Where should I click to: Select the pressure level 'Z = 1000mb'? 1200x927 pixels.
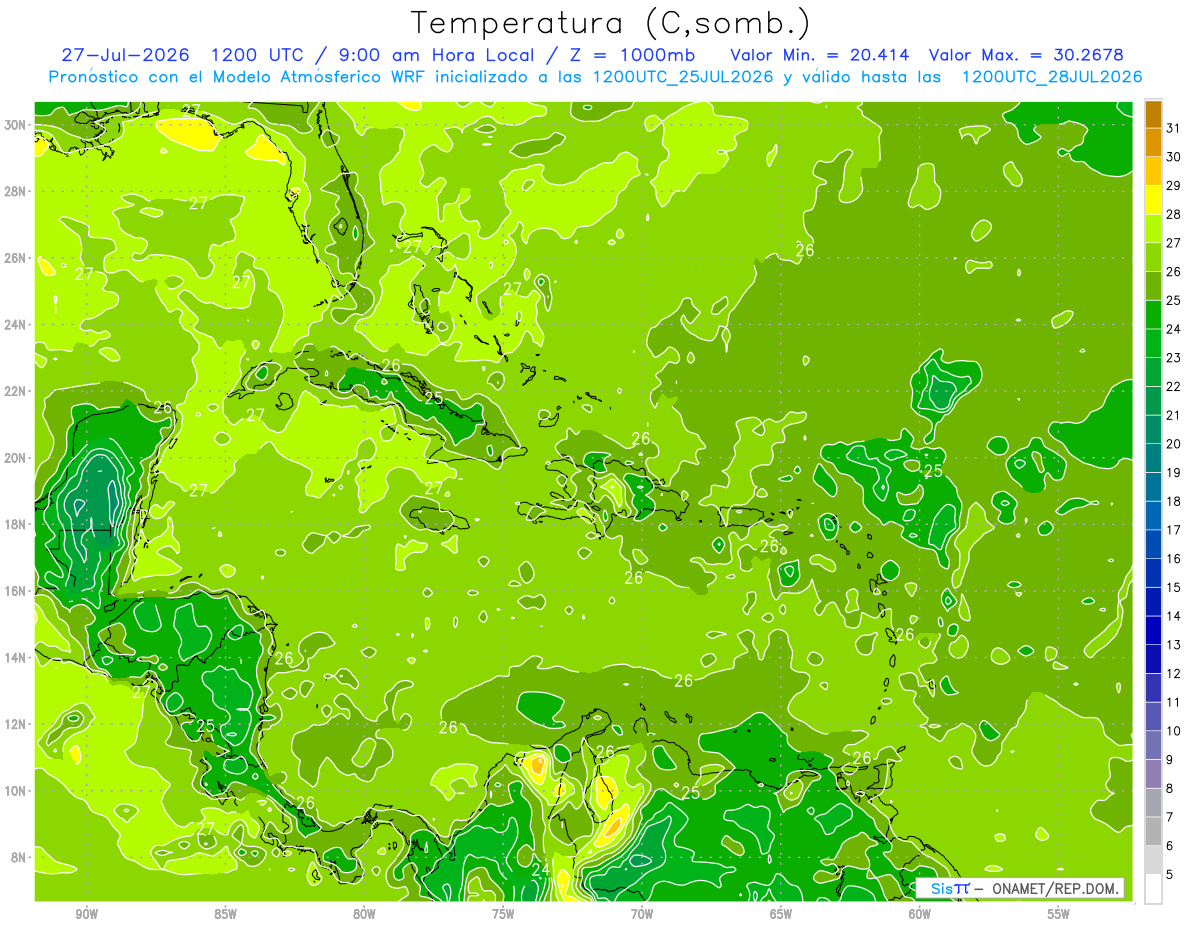[632, 55]
